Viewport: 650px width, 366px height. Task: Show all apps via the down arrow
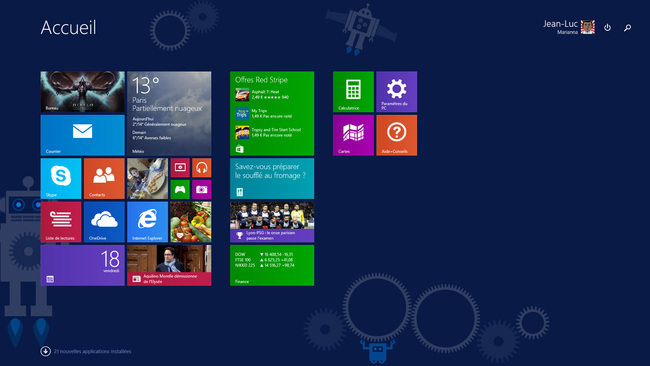[x=46, y=351]
